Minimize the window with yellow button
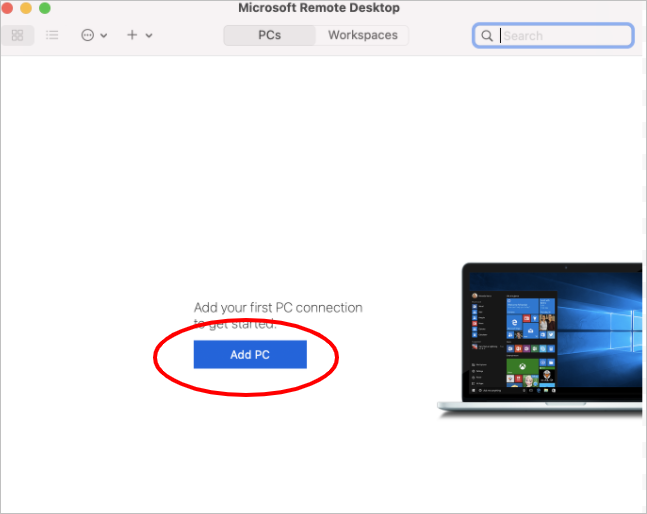647x514 pixels. (26, 8)
